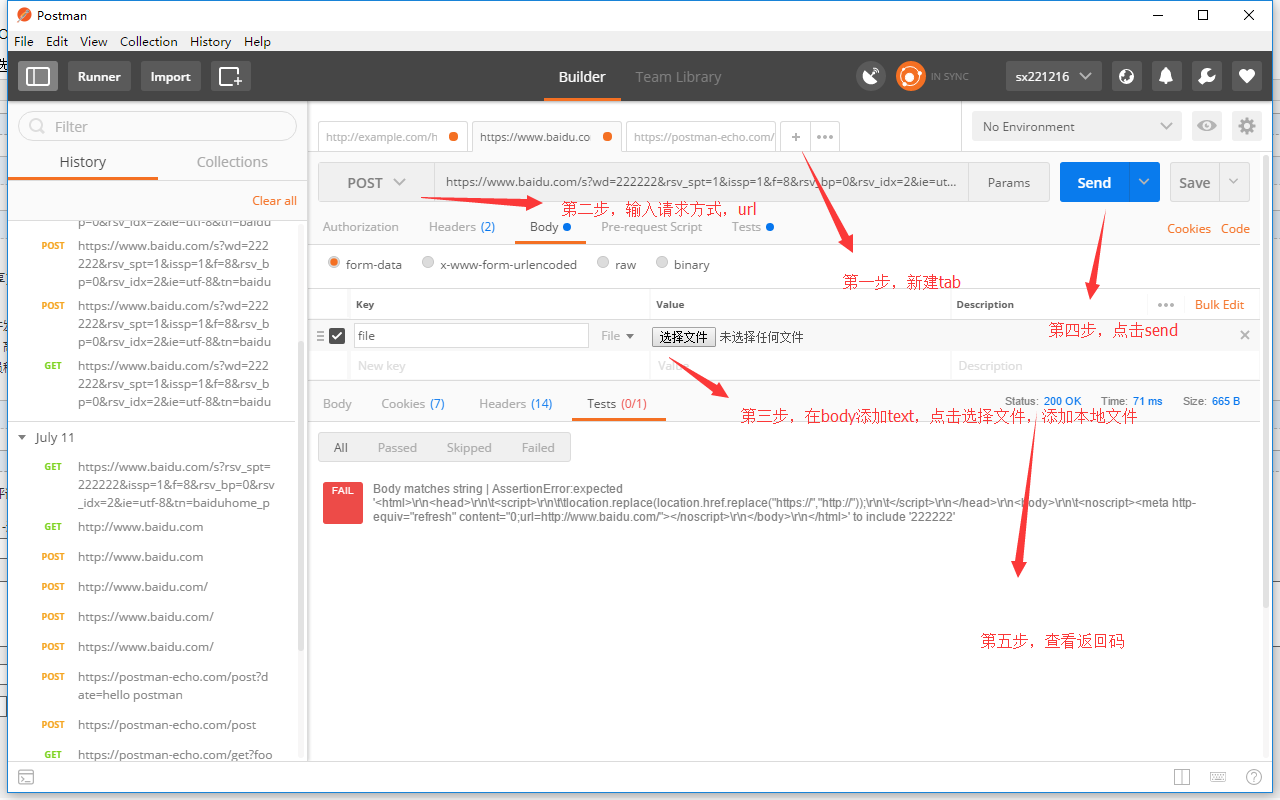This screenshot has width=1280, height=800.
Task: Switch to the Collections sidebar tab
Action: click(x=232, y=162)
